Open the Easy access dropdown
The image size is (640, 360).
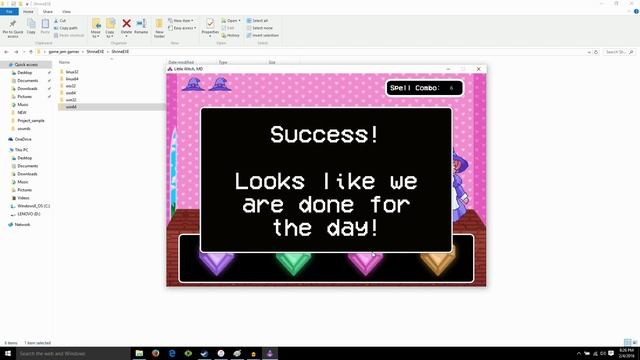click(182, 28)
